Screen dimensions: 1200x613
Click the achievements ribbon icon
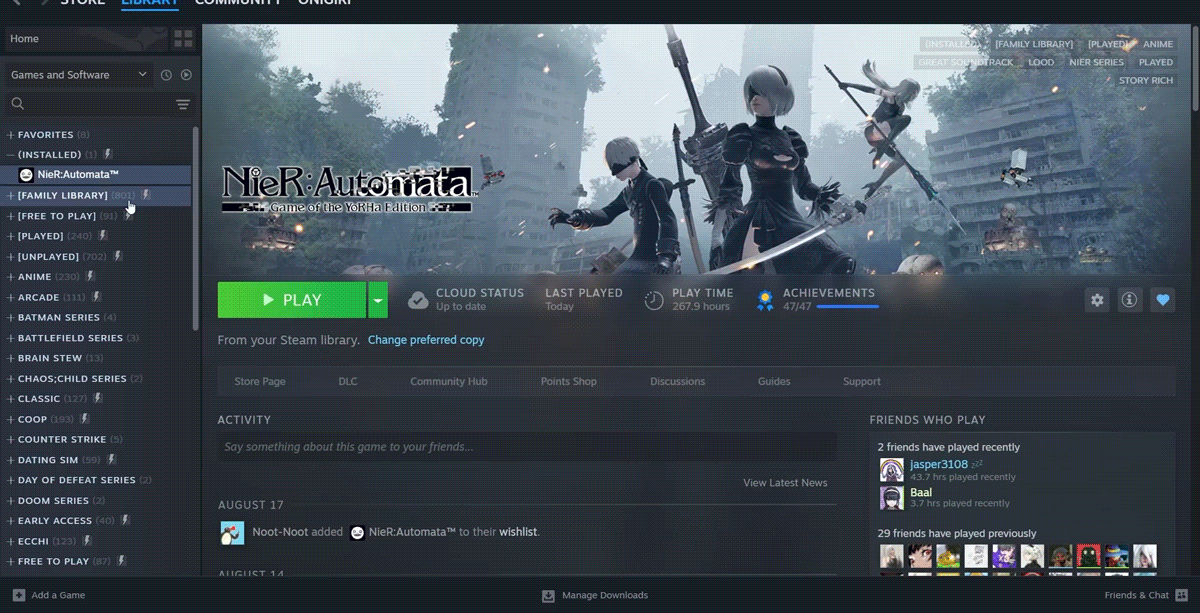point(765,300)
